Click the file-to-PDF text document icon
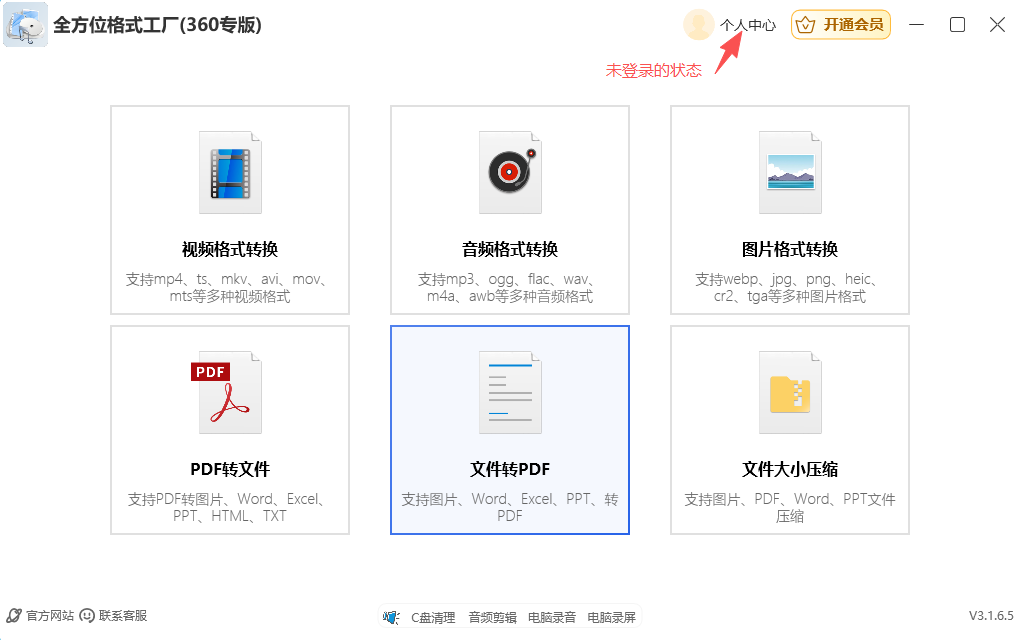The width and height of the screenshot is (1018, 640). [510, 392]
